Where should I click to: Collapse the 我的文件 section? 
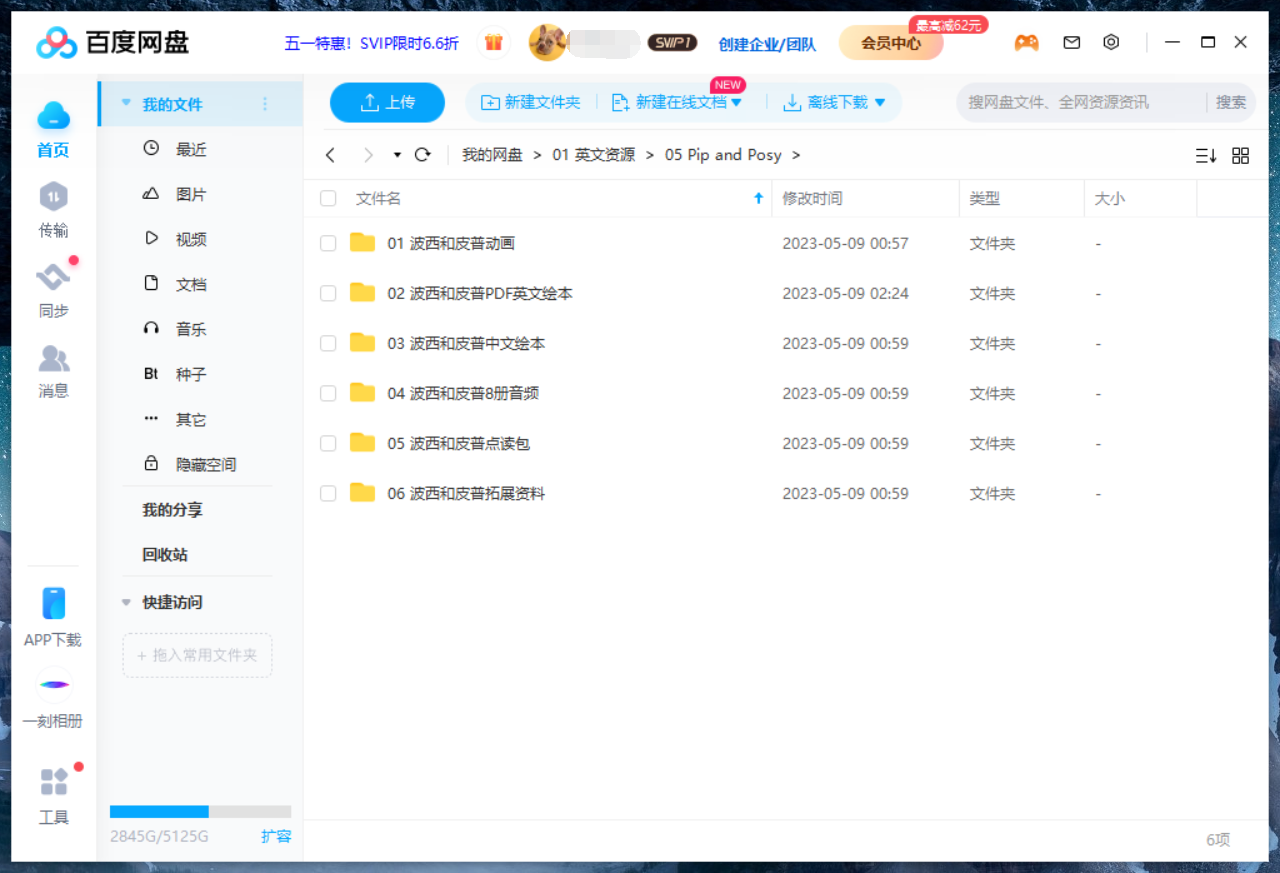(x=125, y=102)
